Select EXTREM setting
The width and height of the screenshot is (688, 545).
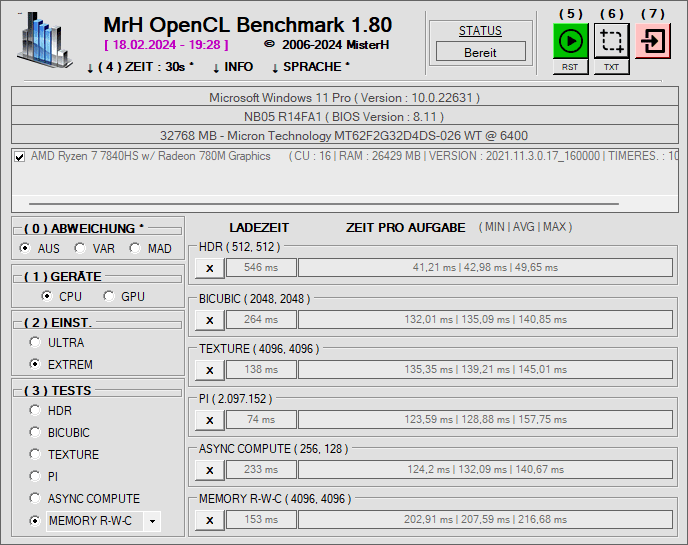35,364
